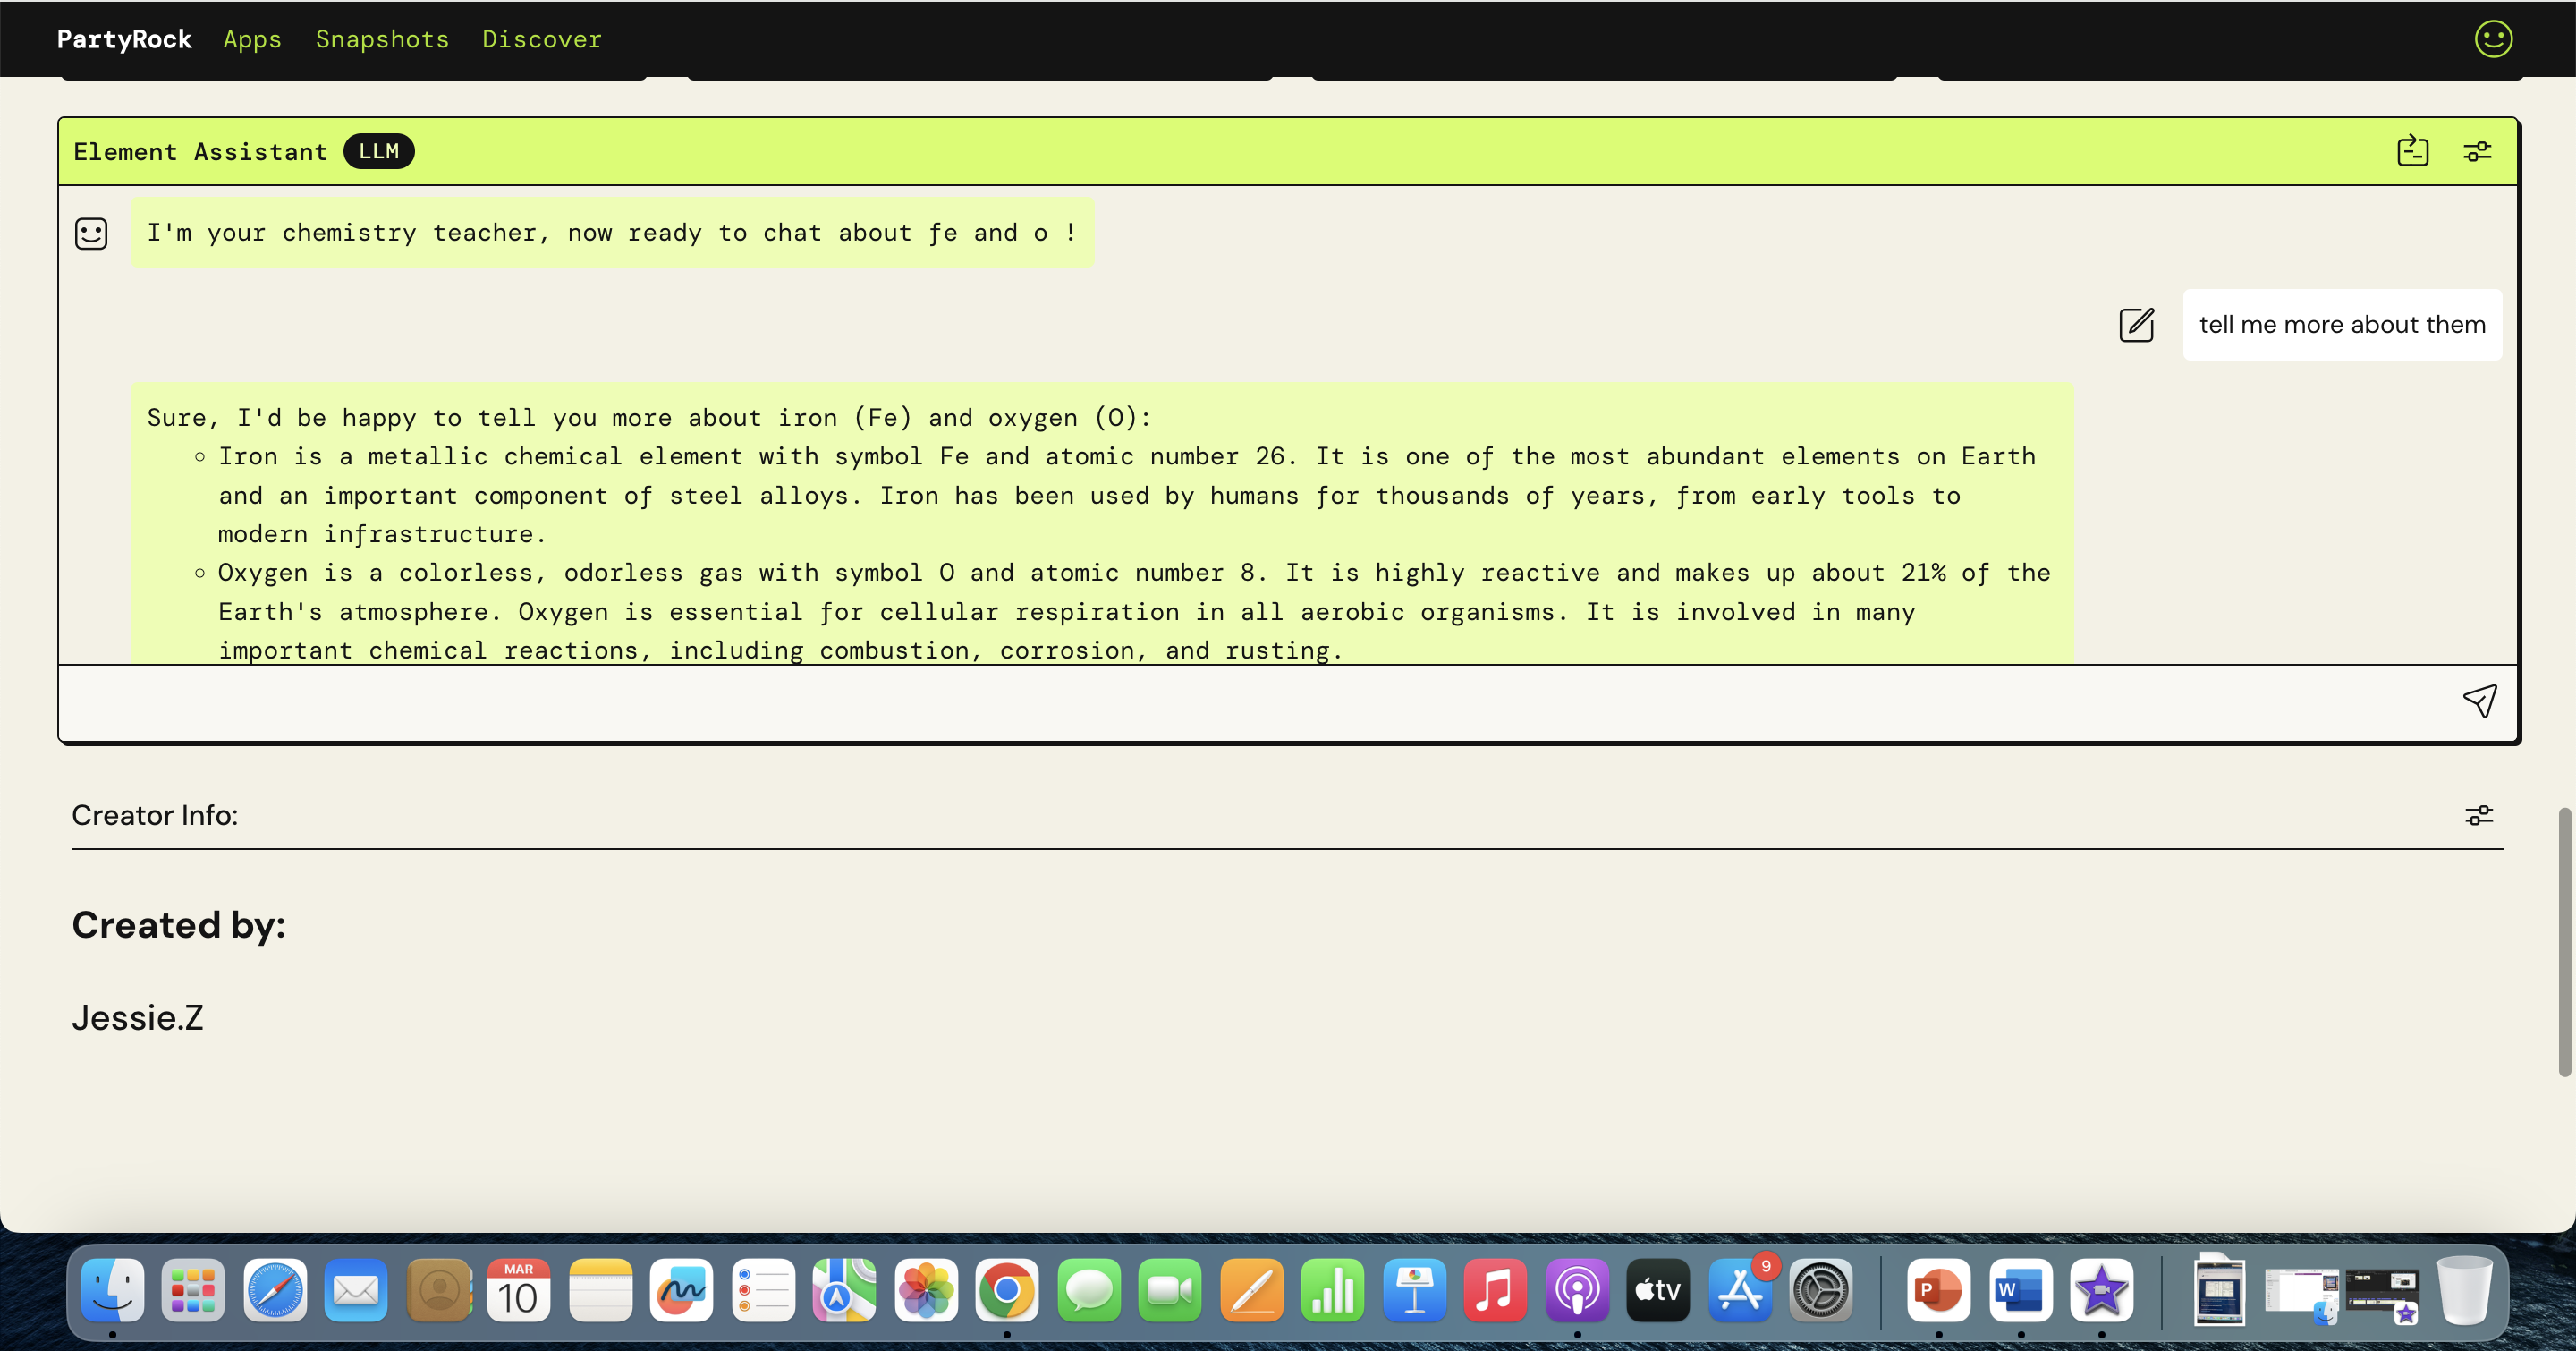Open Creator Info settings sliders icon
The image size is (2576, 1351).
pyautogui.click(x=2478, y=816)
